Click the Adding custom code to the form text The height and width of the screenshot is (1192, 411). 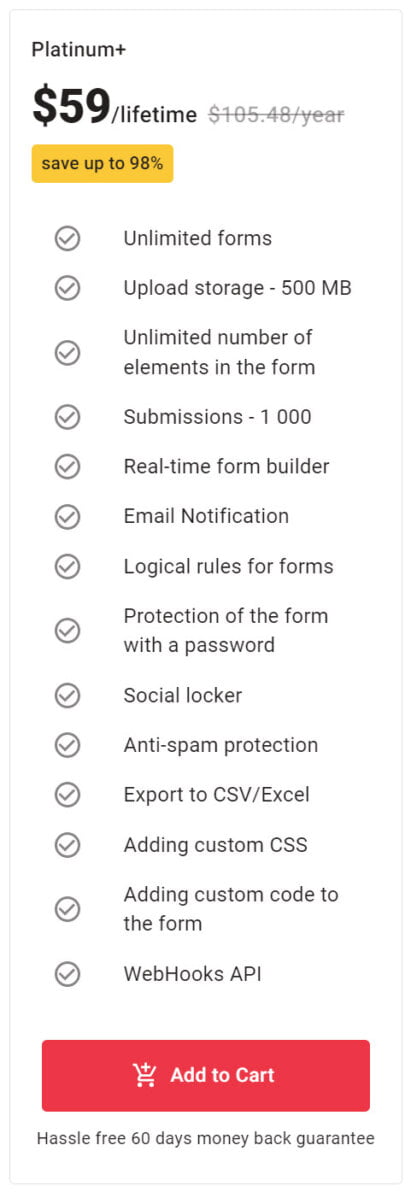(231, 908)
